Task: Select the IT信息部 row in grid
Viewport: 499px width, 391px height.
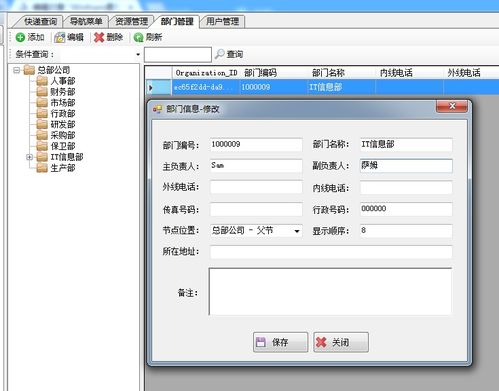Action: tap(322, 87)
